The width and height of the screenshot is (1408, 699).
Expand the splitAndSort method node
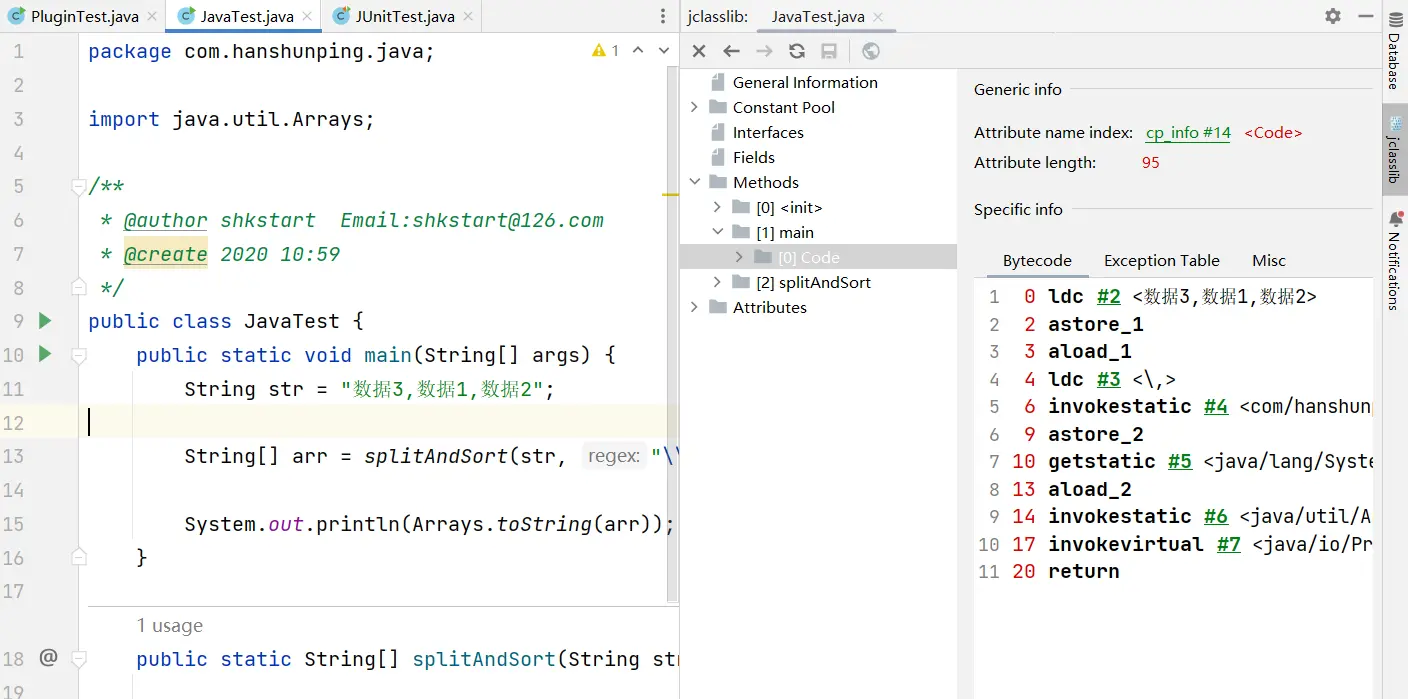click(717, 282)
